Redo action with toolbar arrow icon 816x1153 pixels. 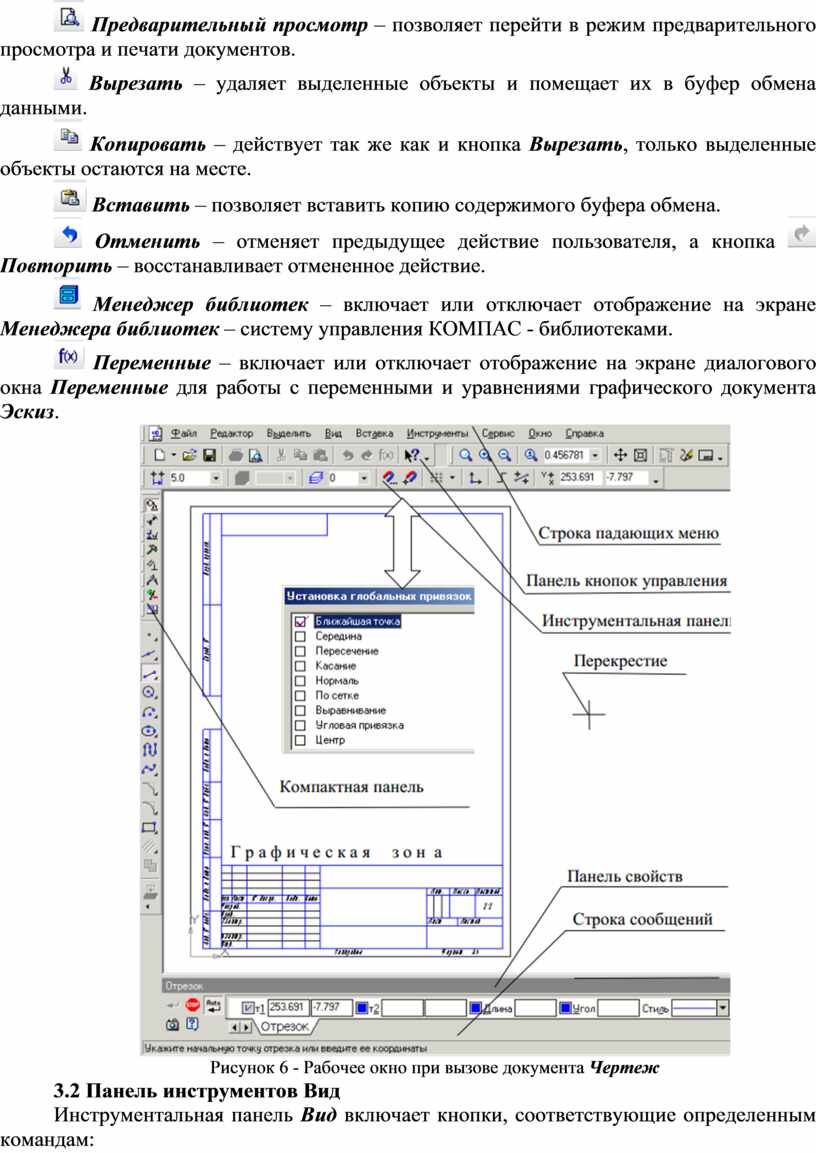pos(366,456)
